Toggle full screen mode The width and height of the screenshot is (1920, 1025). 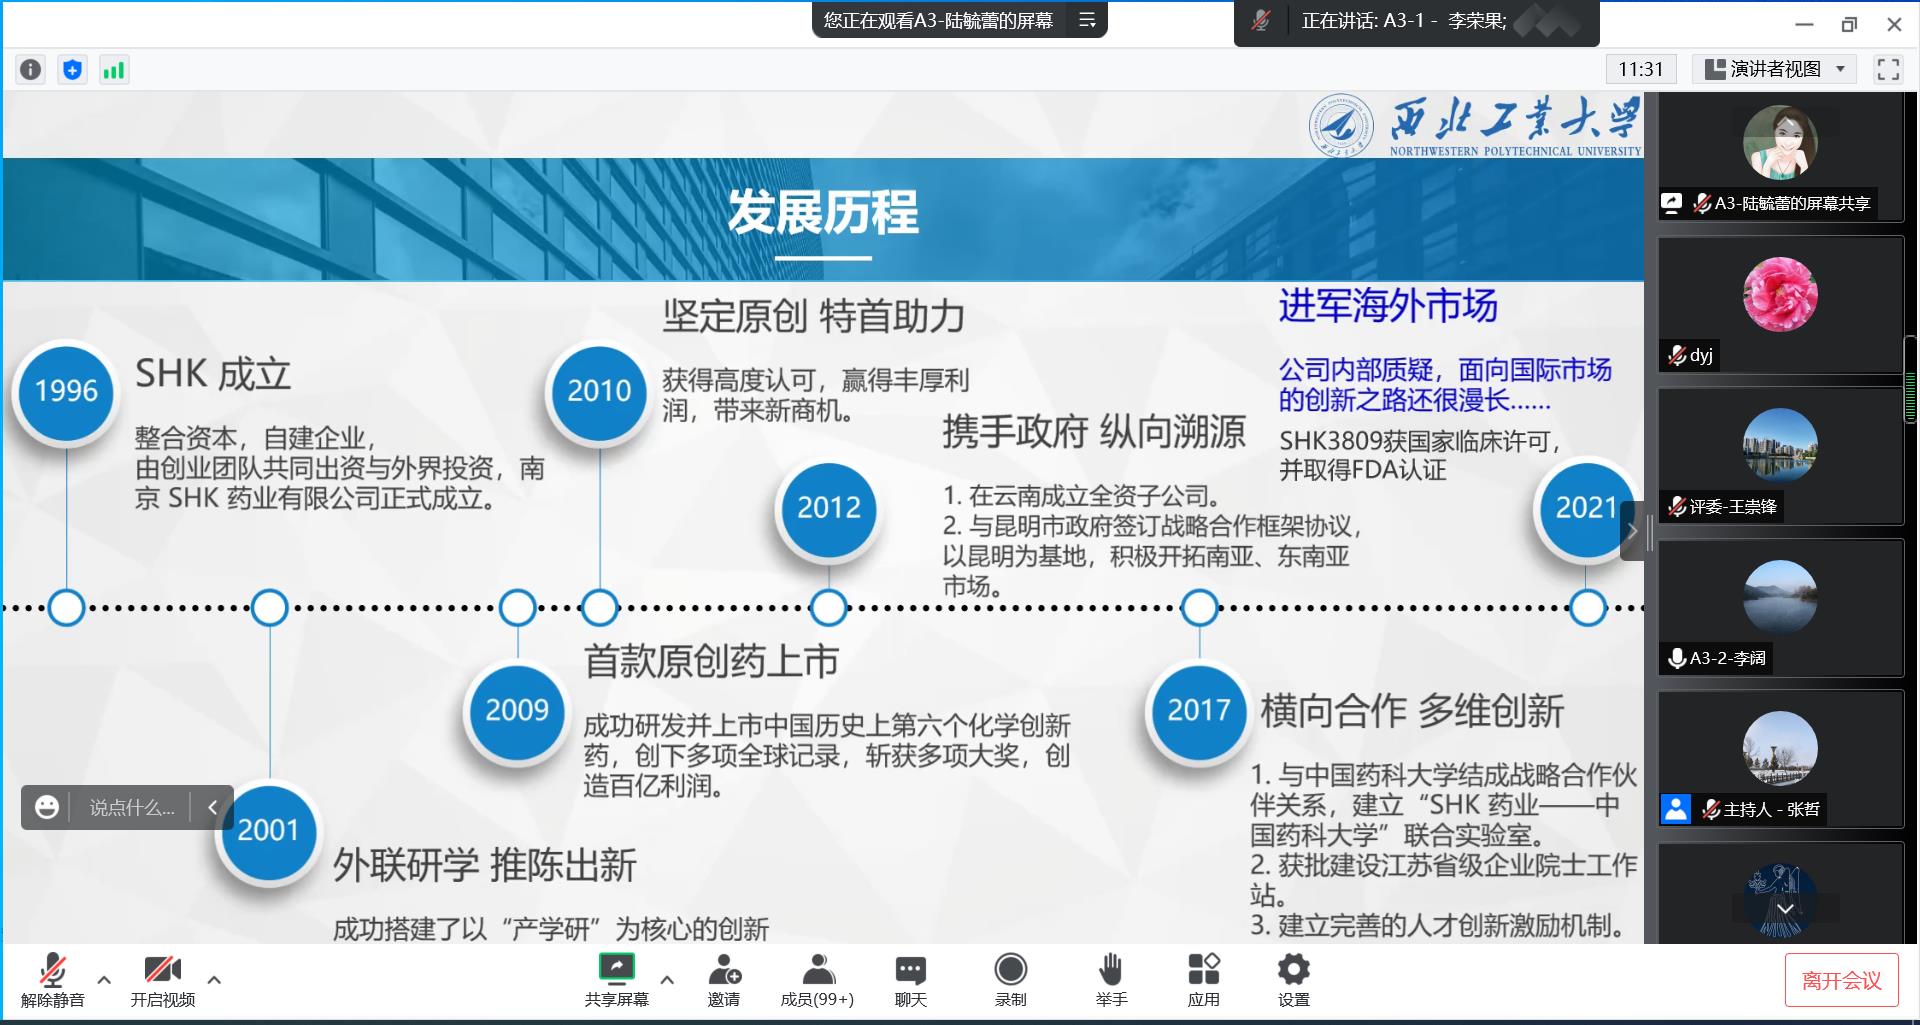click(x=1888, y=69)
